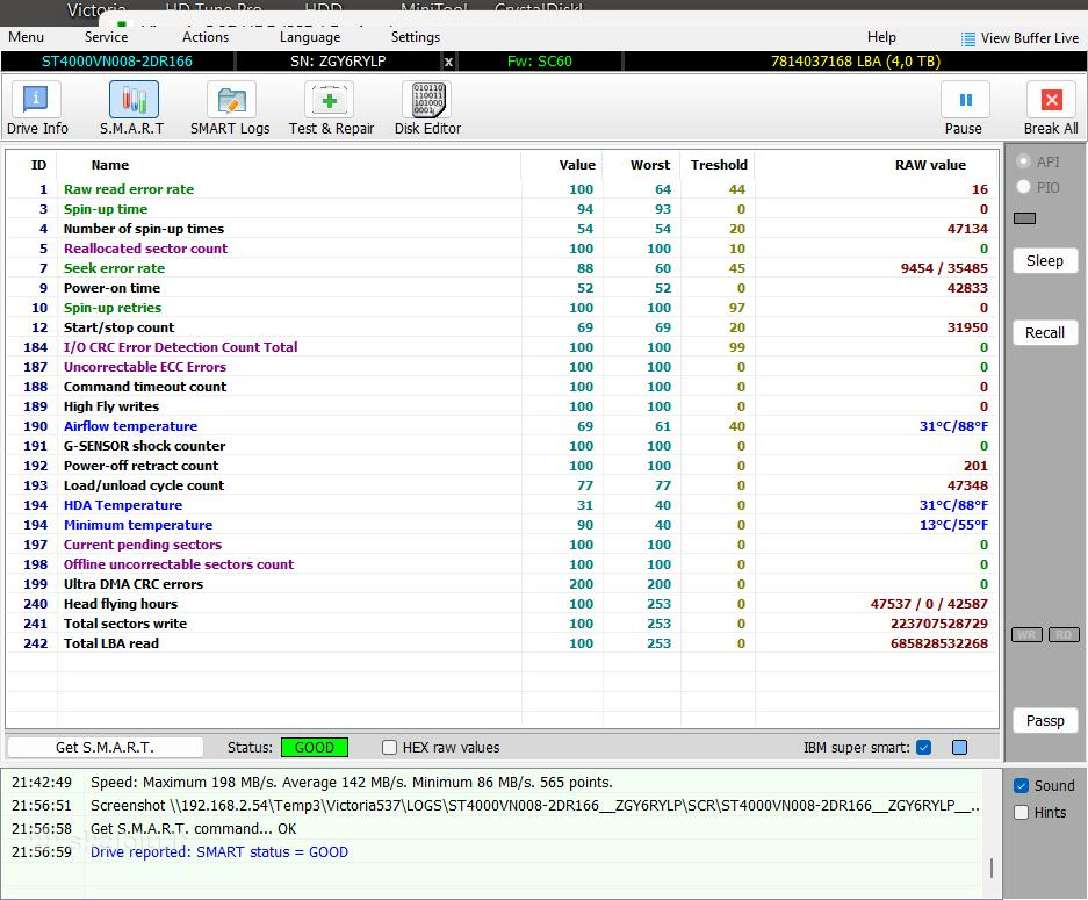Select the Head flying hours row

[x=502, y=604]
